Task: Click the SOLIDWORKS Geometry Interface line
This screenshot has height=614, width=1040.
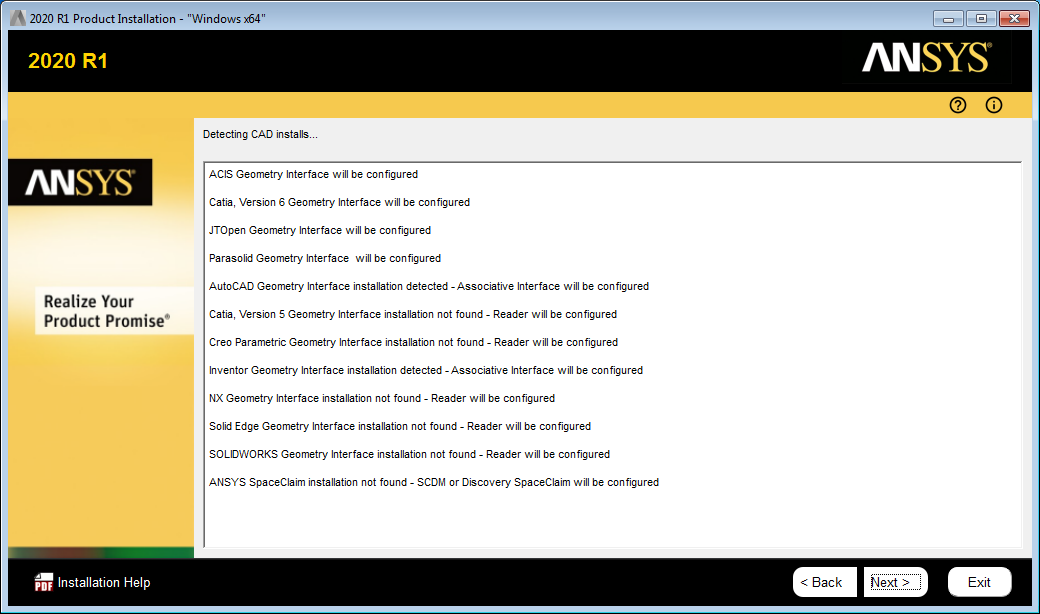Action: coord(409,454)
